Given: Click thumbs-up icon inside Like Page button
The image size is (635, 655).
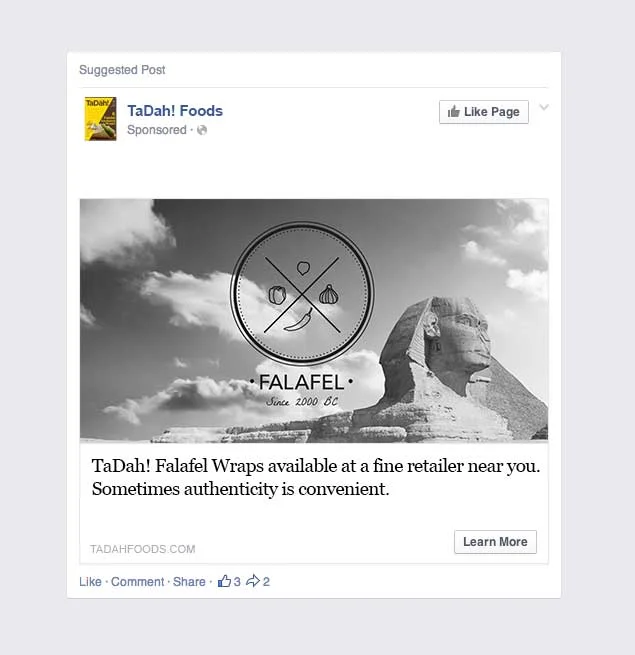Looking at the screenshot, I should click(x=454, y=112).
